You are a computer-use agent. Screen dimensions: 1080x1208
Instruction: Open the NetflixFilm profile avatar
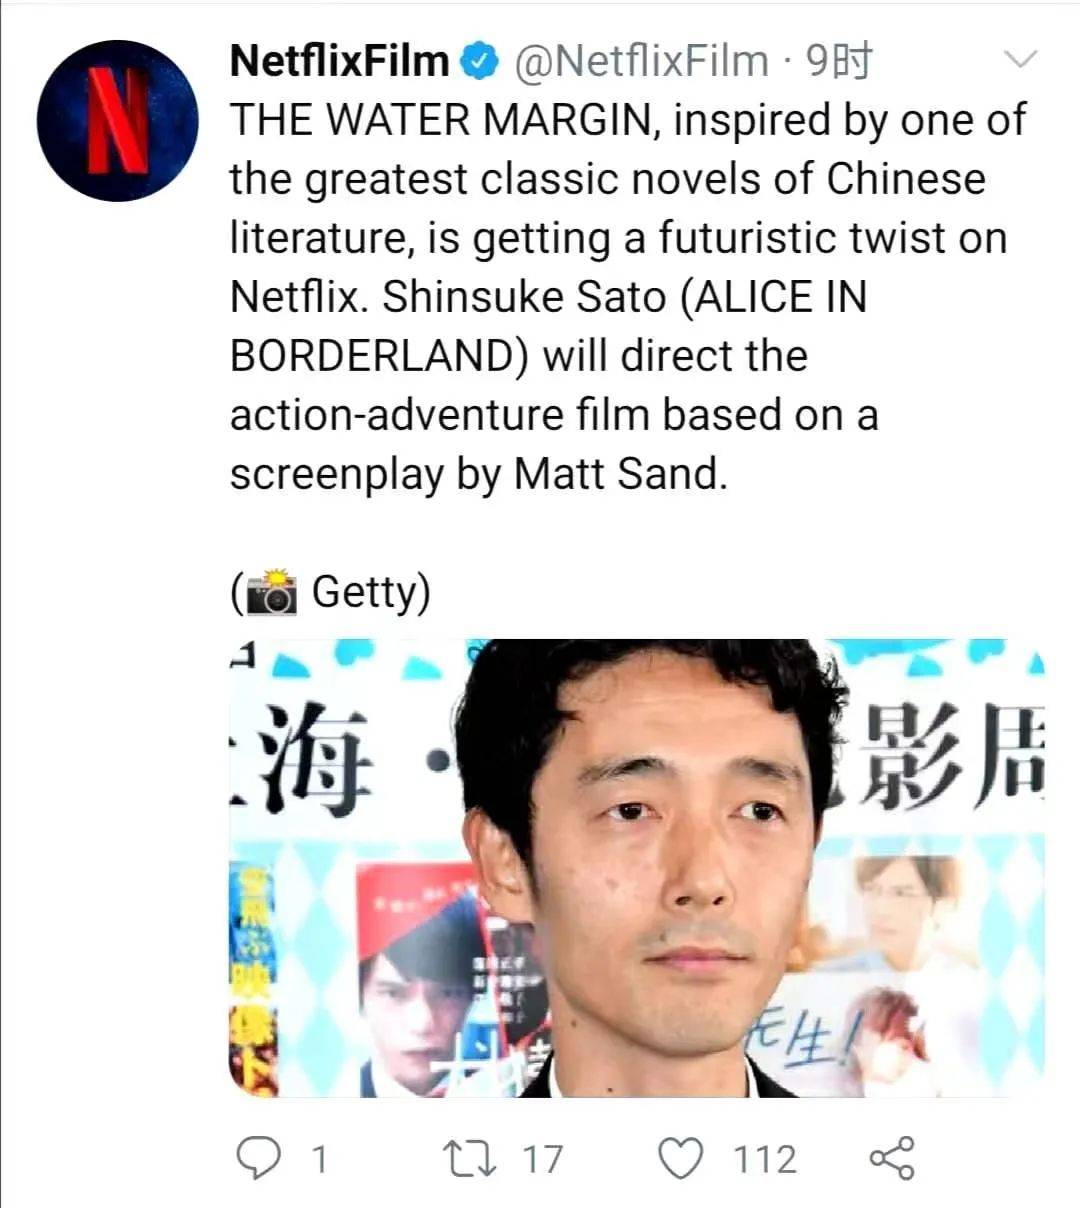118,121
